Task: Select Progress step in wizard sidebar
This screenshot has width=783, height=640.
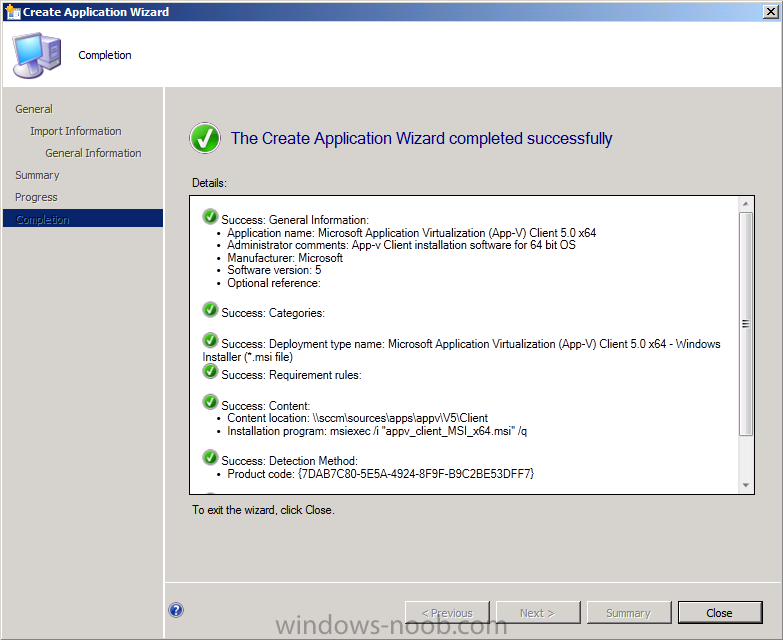Action: [36, 197]
